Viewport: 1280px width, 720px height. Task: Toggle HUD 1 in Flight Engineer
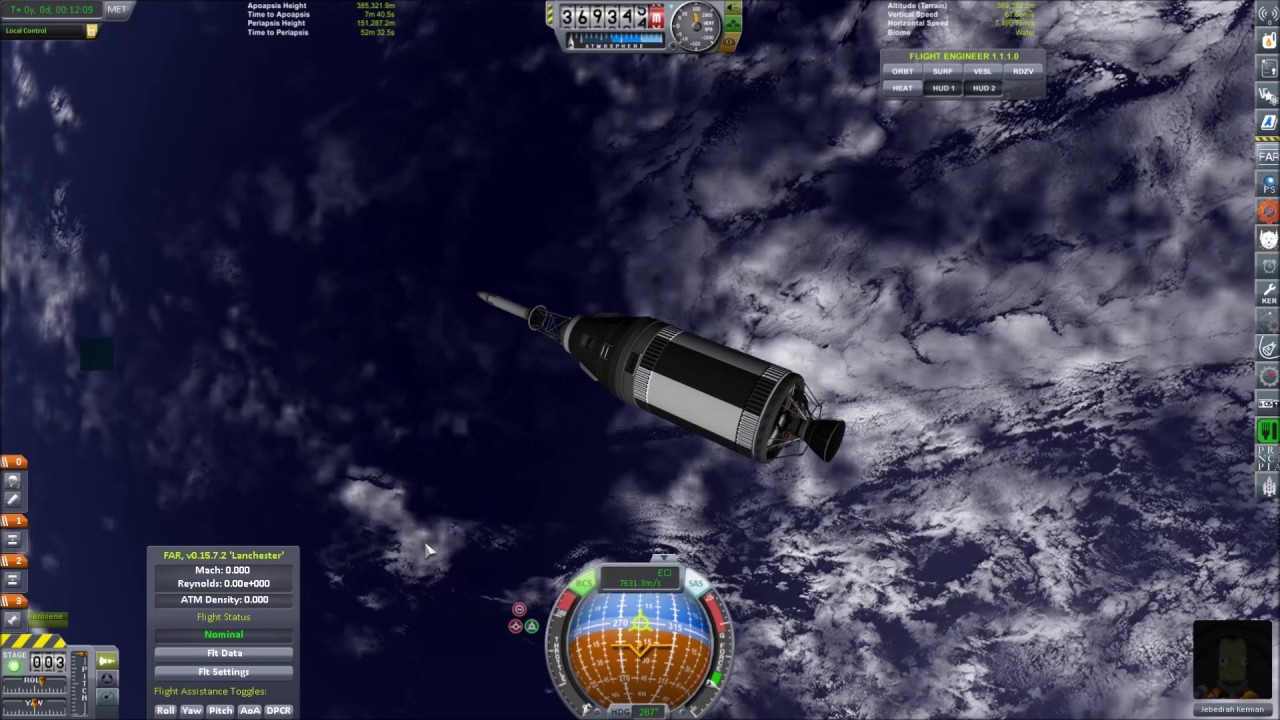(x=943, y=88)
